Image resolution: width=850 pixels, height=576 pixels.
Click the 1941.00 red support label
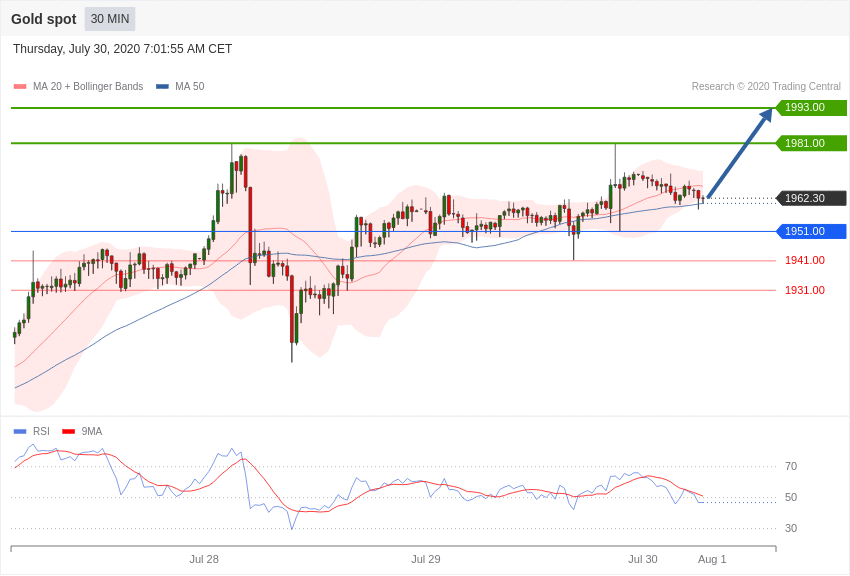[x=804, y=261]
